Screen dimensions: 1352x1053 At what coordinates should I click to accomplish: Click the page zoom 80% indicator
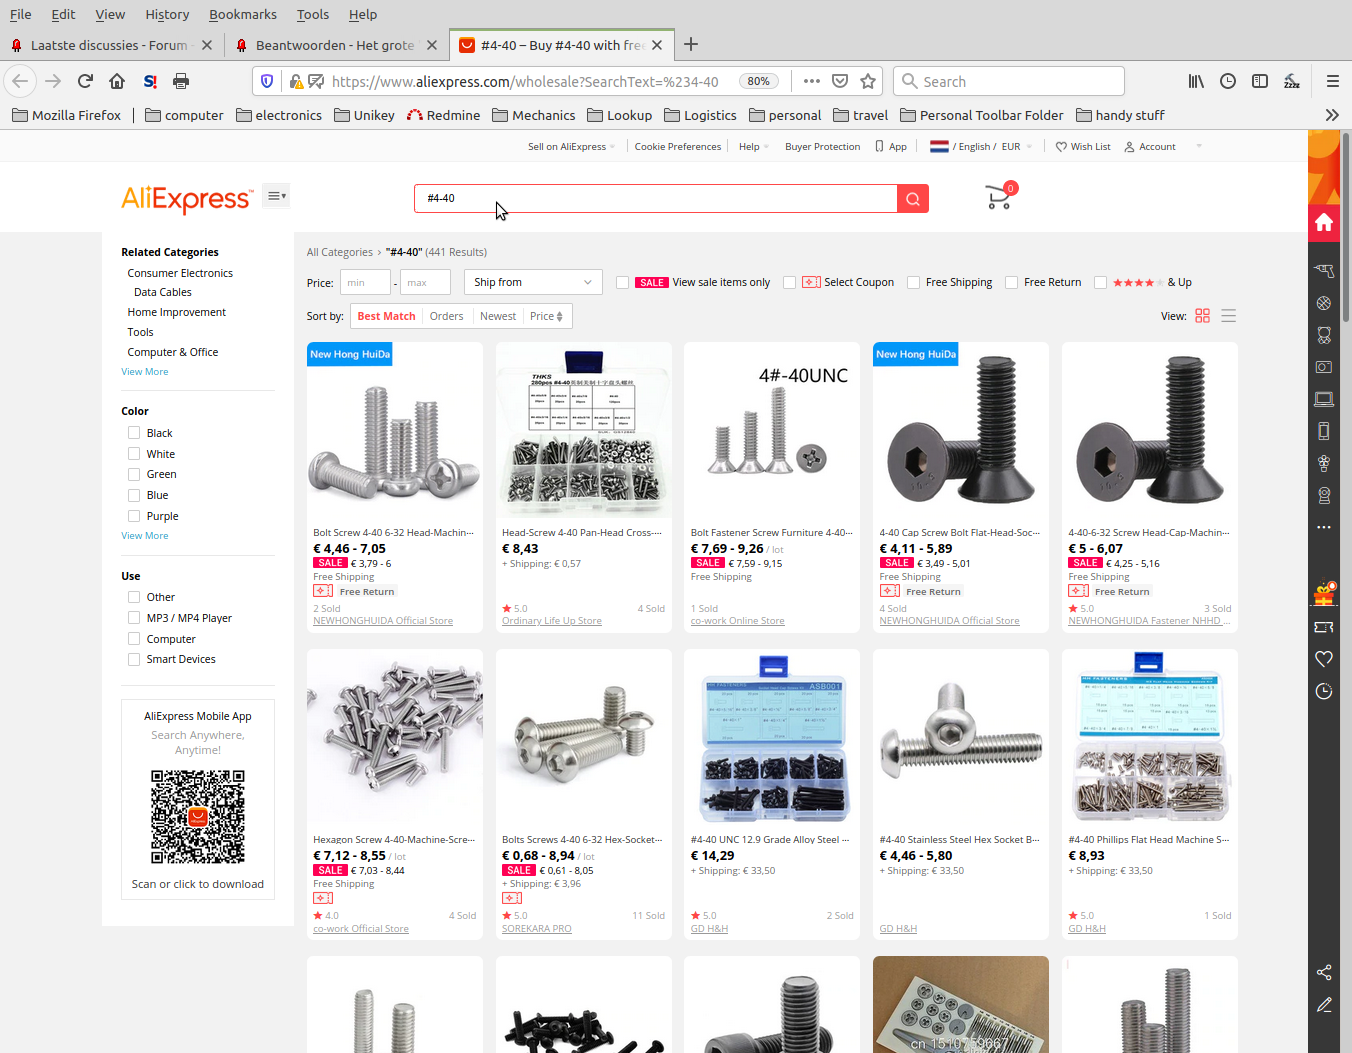pos(759,81)
